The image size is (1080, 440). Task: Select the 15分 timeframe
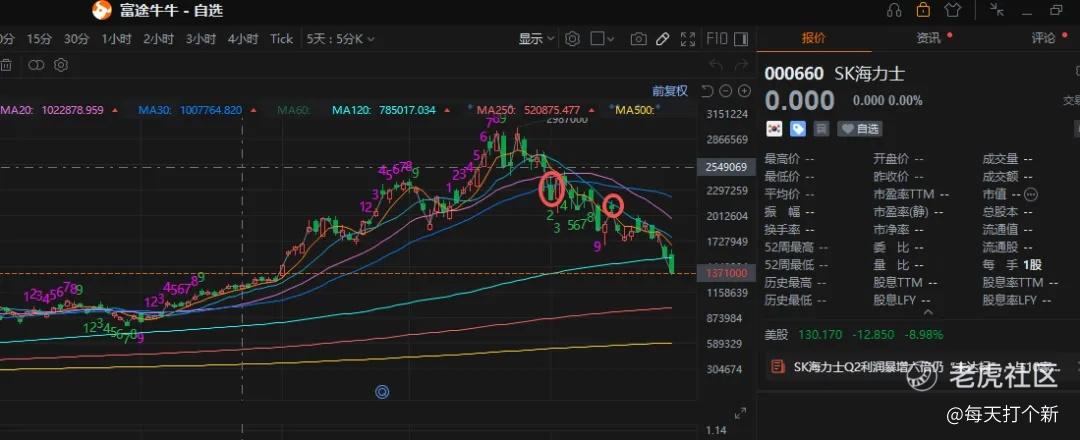point(39,39)
